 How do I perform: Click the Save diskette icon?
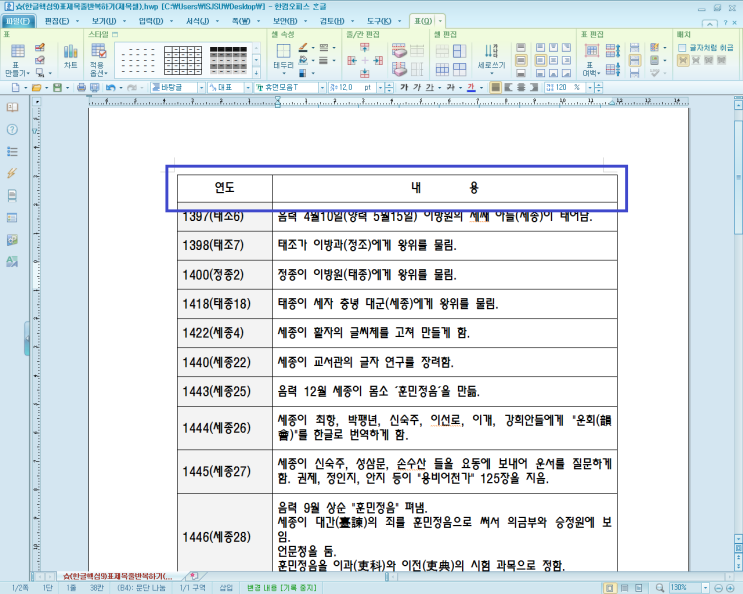(x=57, y=88)
